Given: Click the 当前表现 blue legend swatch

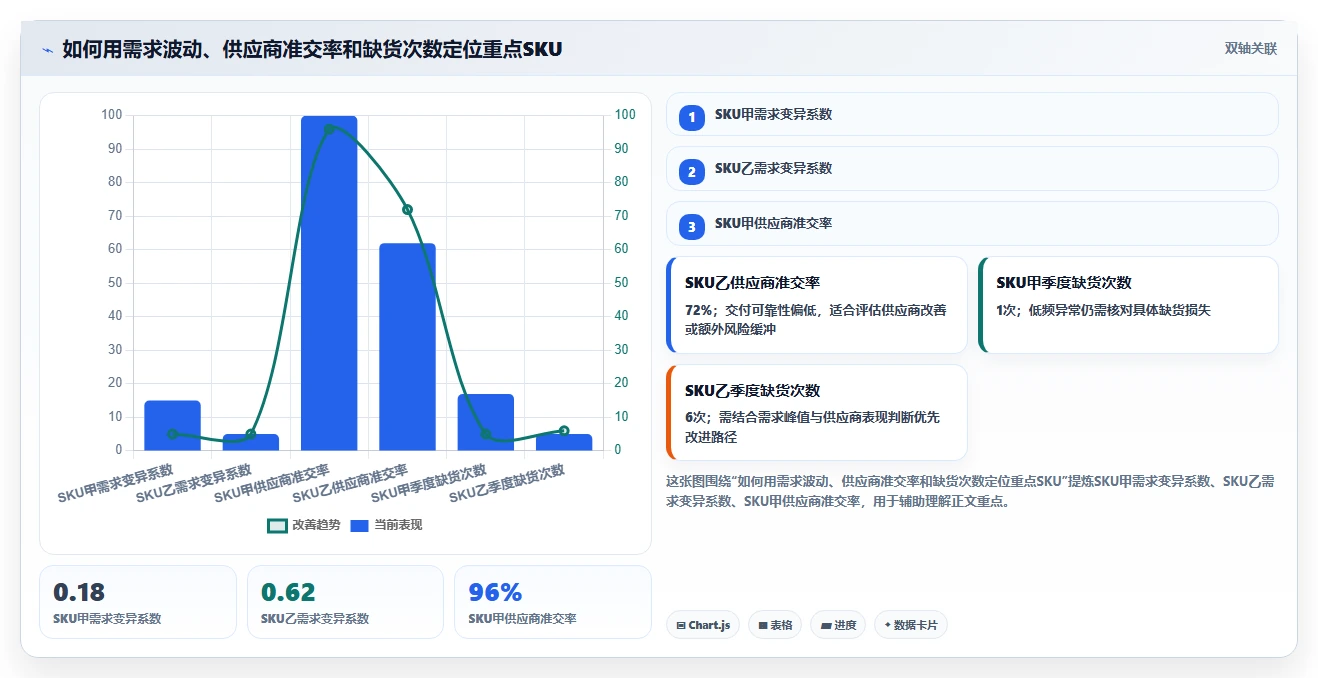Looking at the screenshot, I should point(360,525).
